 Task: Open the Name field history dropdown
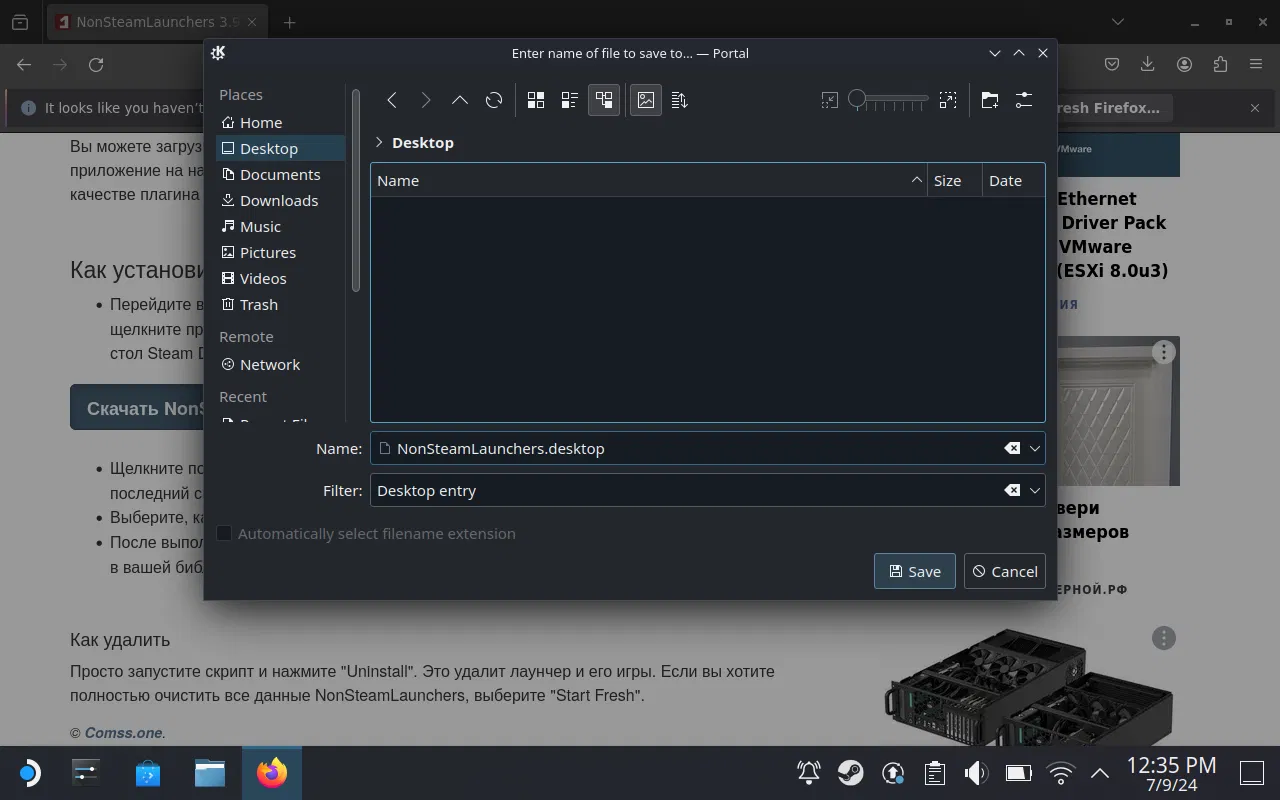pyautogui.click(x=1035, y=448)
